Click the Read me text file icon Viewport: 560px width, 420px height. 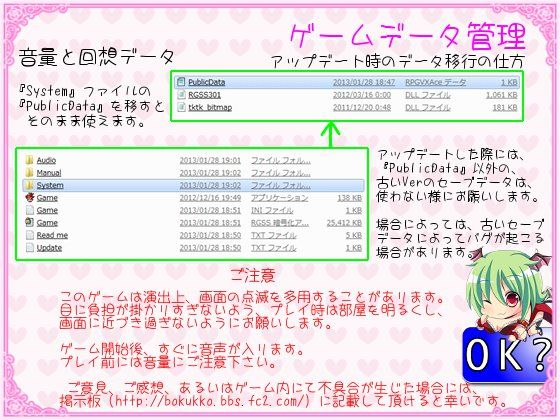(x=30, y=235)
